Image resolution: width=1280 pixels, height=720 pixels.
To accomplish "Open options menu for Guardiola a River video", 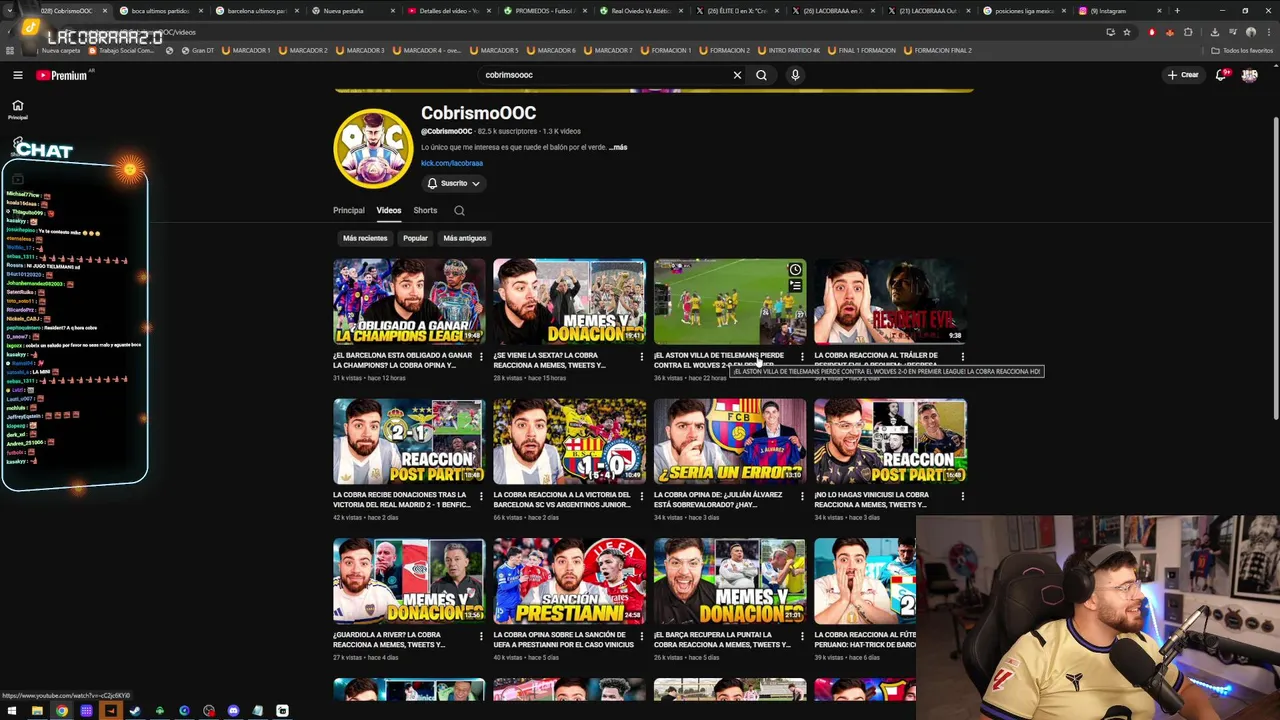I will pyautogui.click(x=481, y=636).
